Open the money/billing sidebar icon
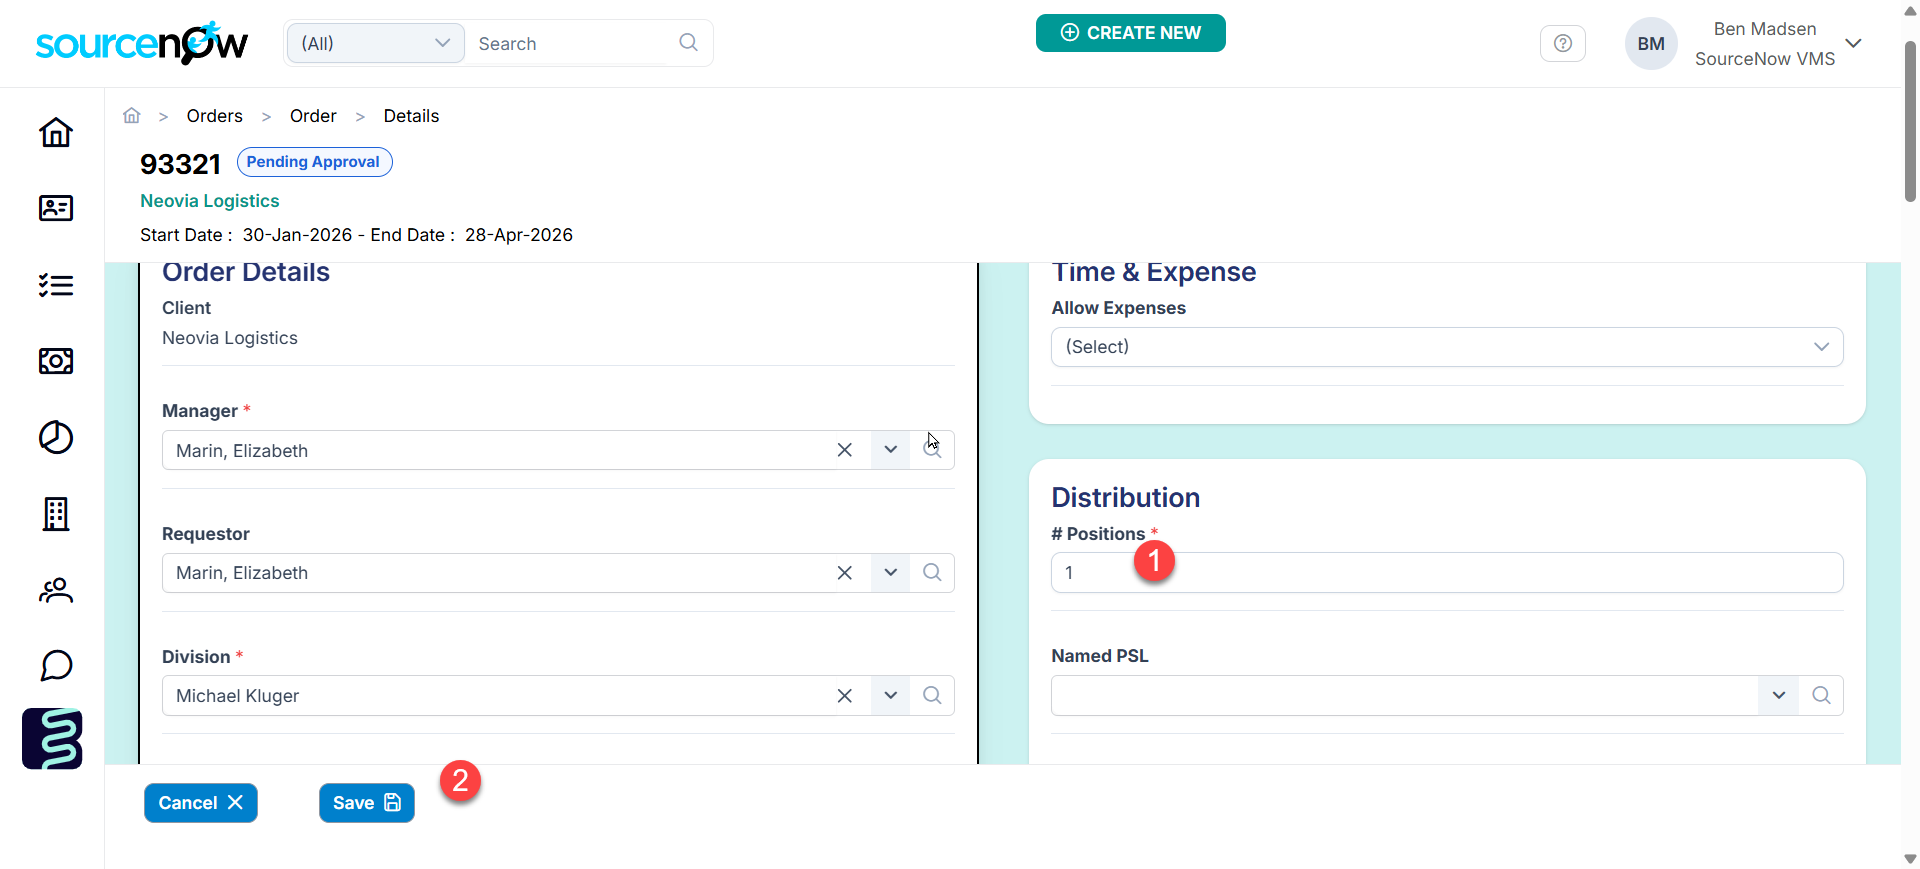Image resolution: width=1920 pixels, height=869 pixels. point(56,361)
